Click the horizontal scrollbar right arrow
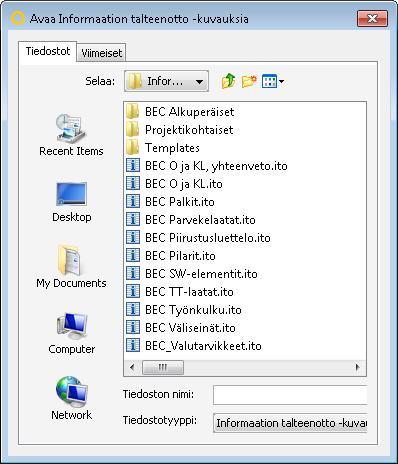This screenshot has width=398, height=464. click(x=357, y=367)
